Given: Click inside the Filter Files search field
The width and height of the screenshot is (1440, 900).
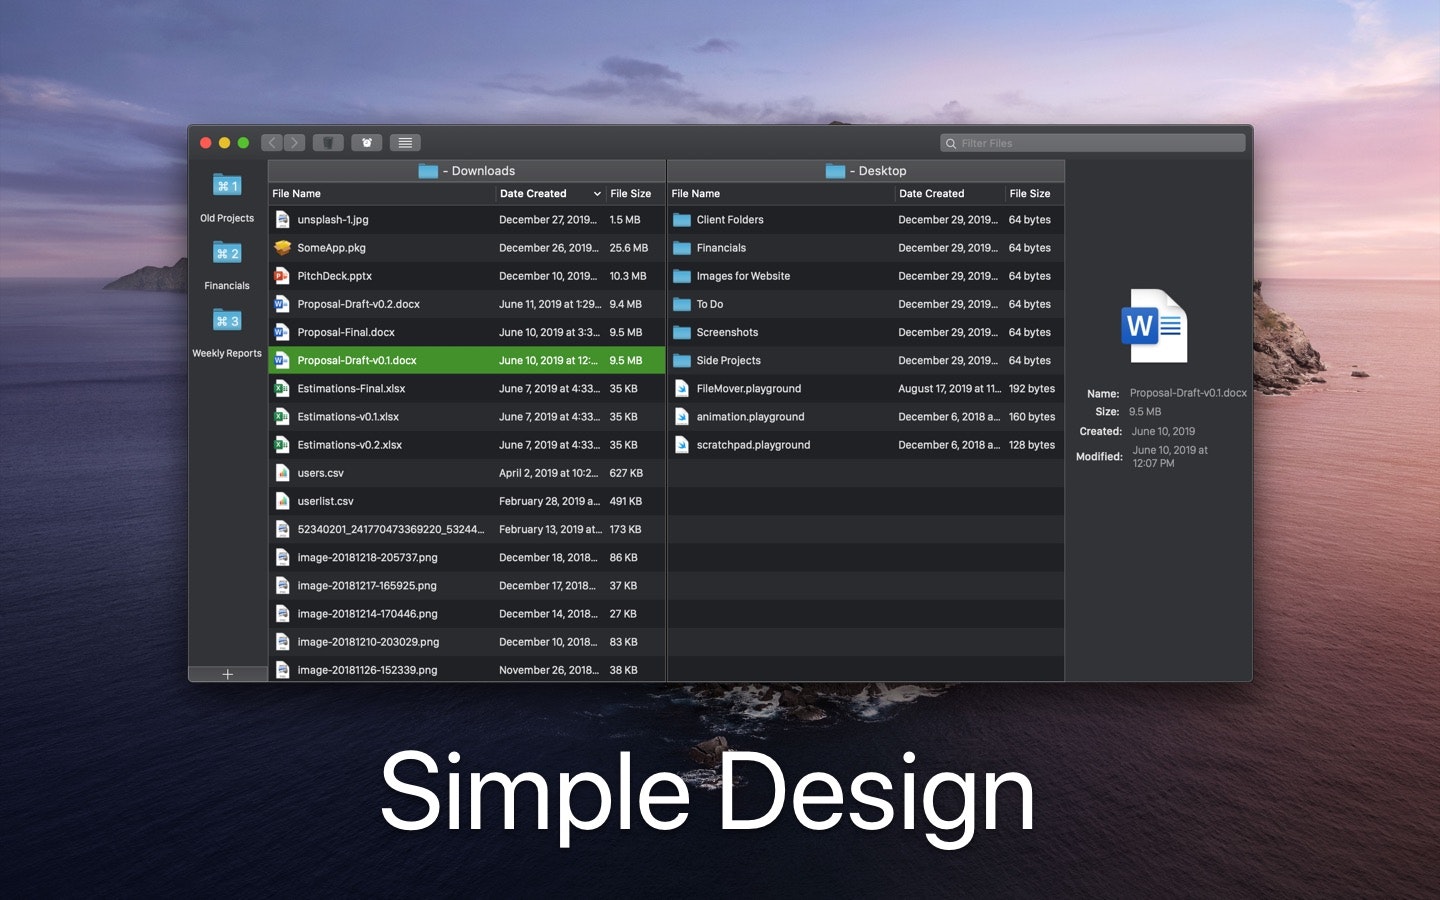Looking at the screenshot, I should (x=1092, y=142).
